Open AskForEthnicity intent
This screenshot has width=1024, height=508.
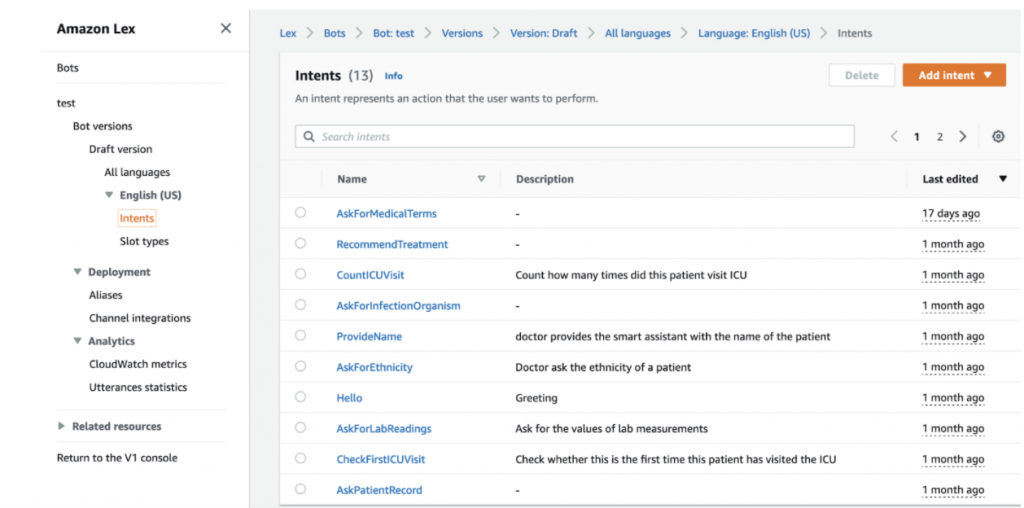pos(375,367)
